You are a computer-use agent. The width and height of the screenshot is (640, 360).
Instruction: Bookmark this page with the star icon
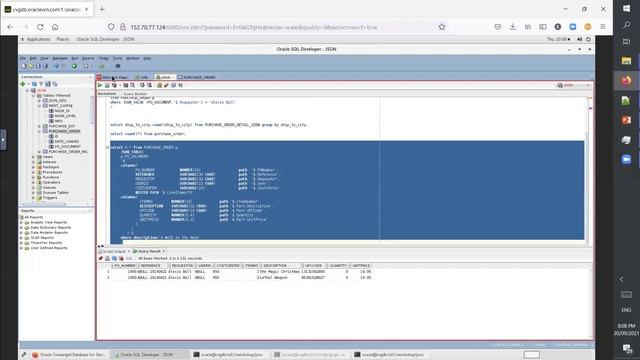pyautogui.click(x=442, y=27)
